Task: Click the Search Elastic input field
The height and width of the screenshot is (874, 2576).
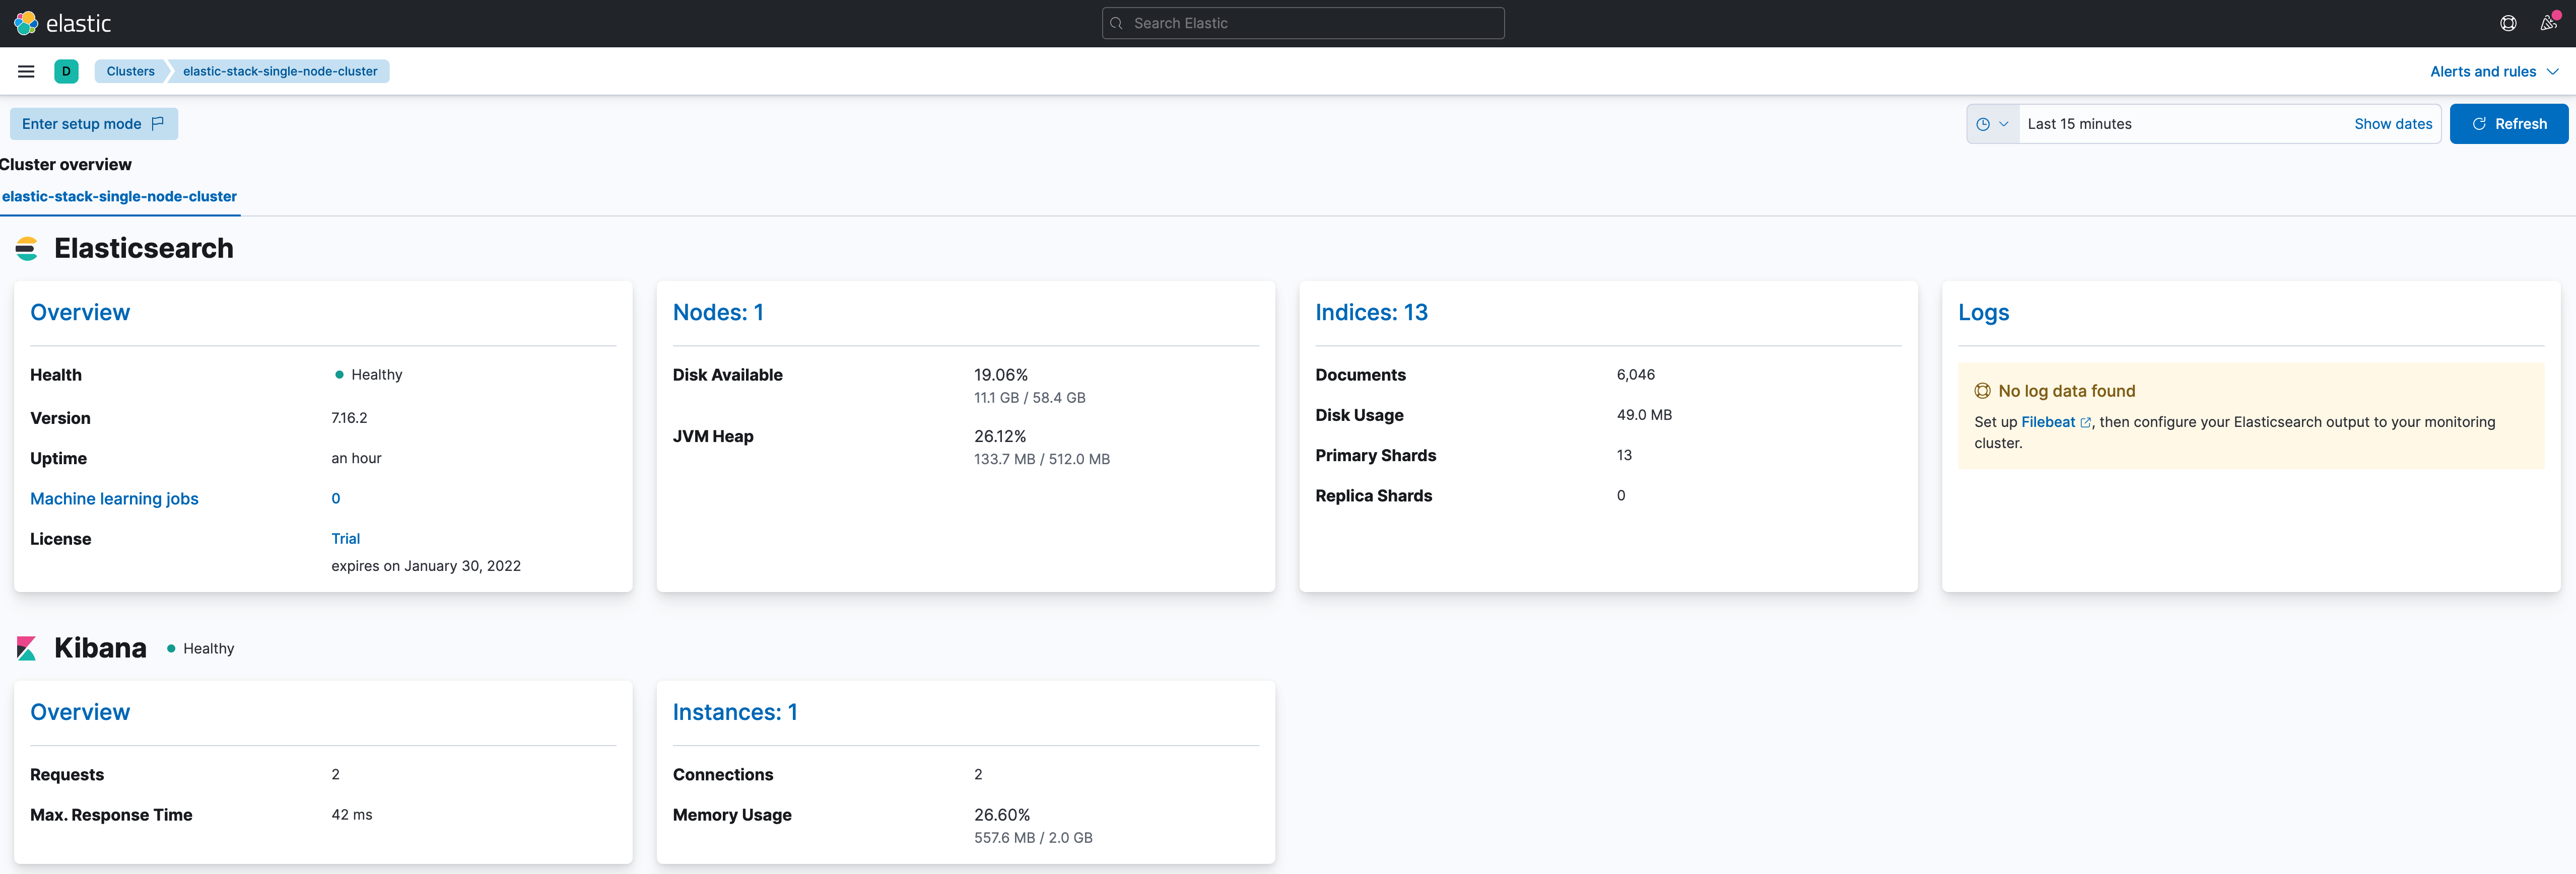Action: click(1302, 23)
